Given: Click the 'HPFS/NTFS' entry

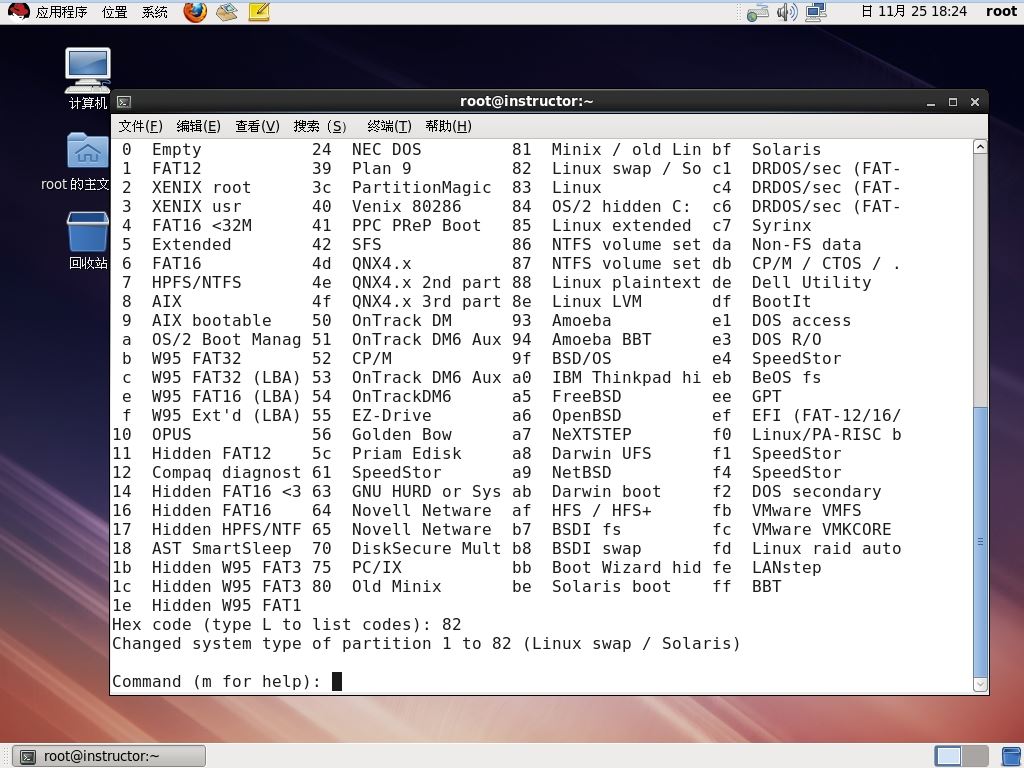Looking at the screenshot, I should [197, 282].
